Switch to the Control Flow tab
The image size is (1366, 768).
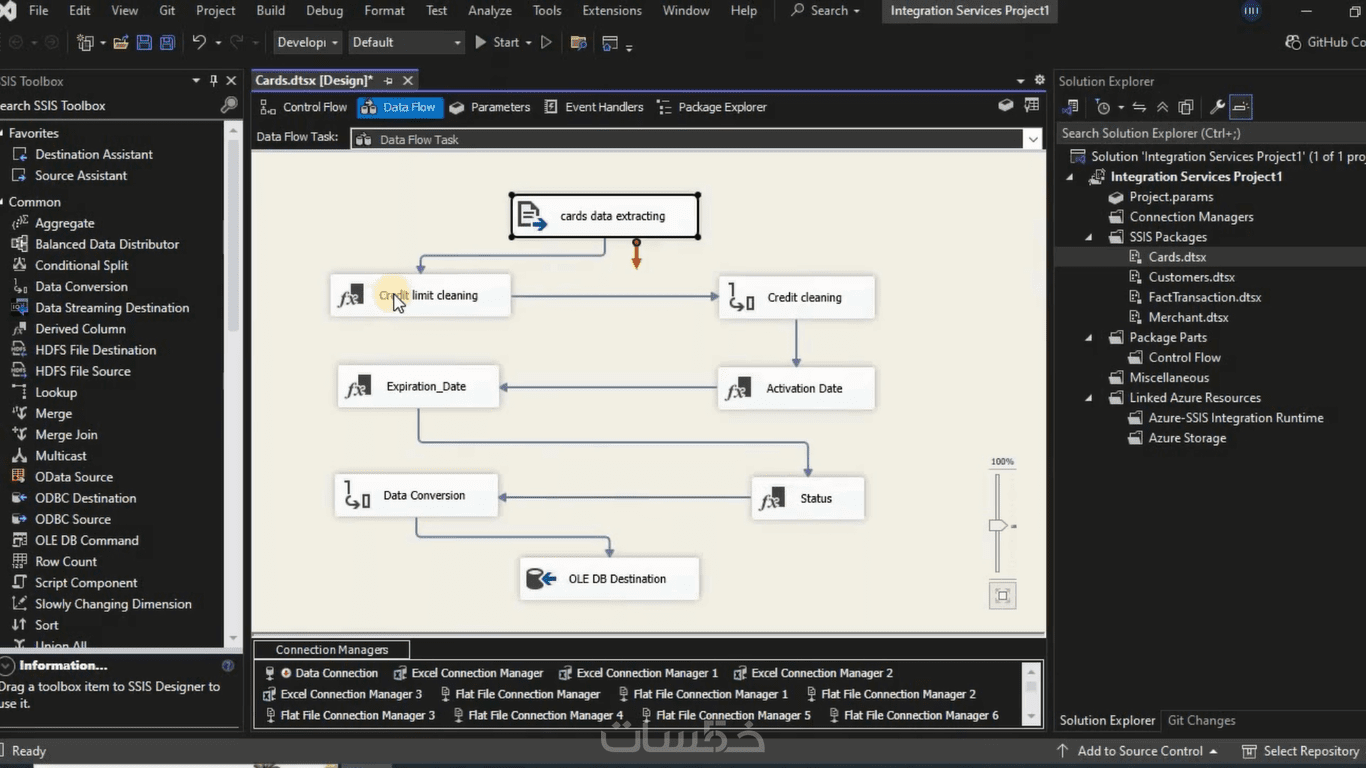[304, 107]
